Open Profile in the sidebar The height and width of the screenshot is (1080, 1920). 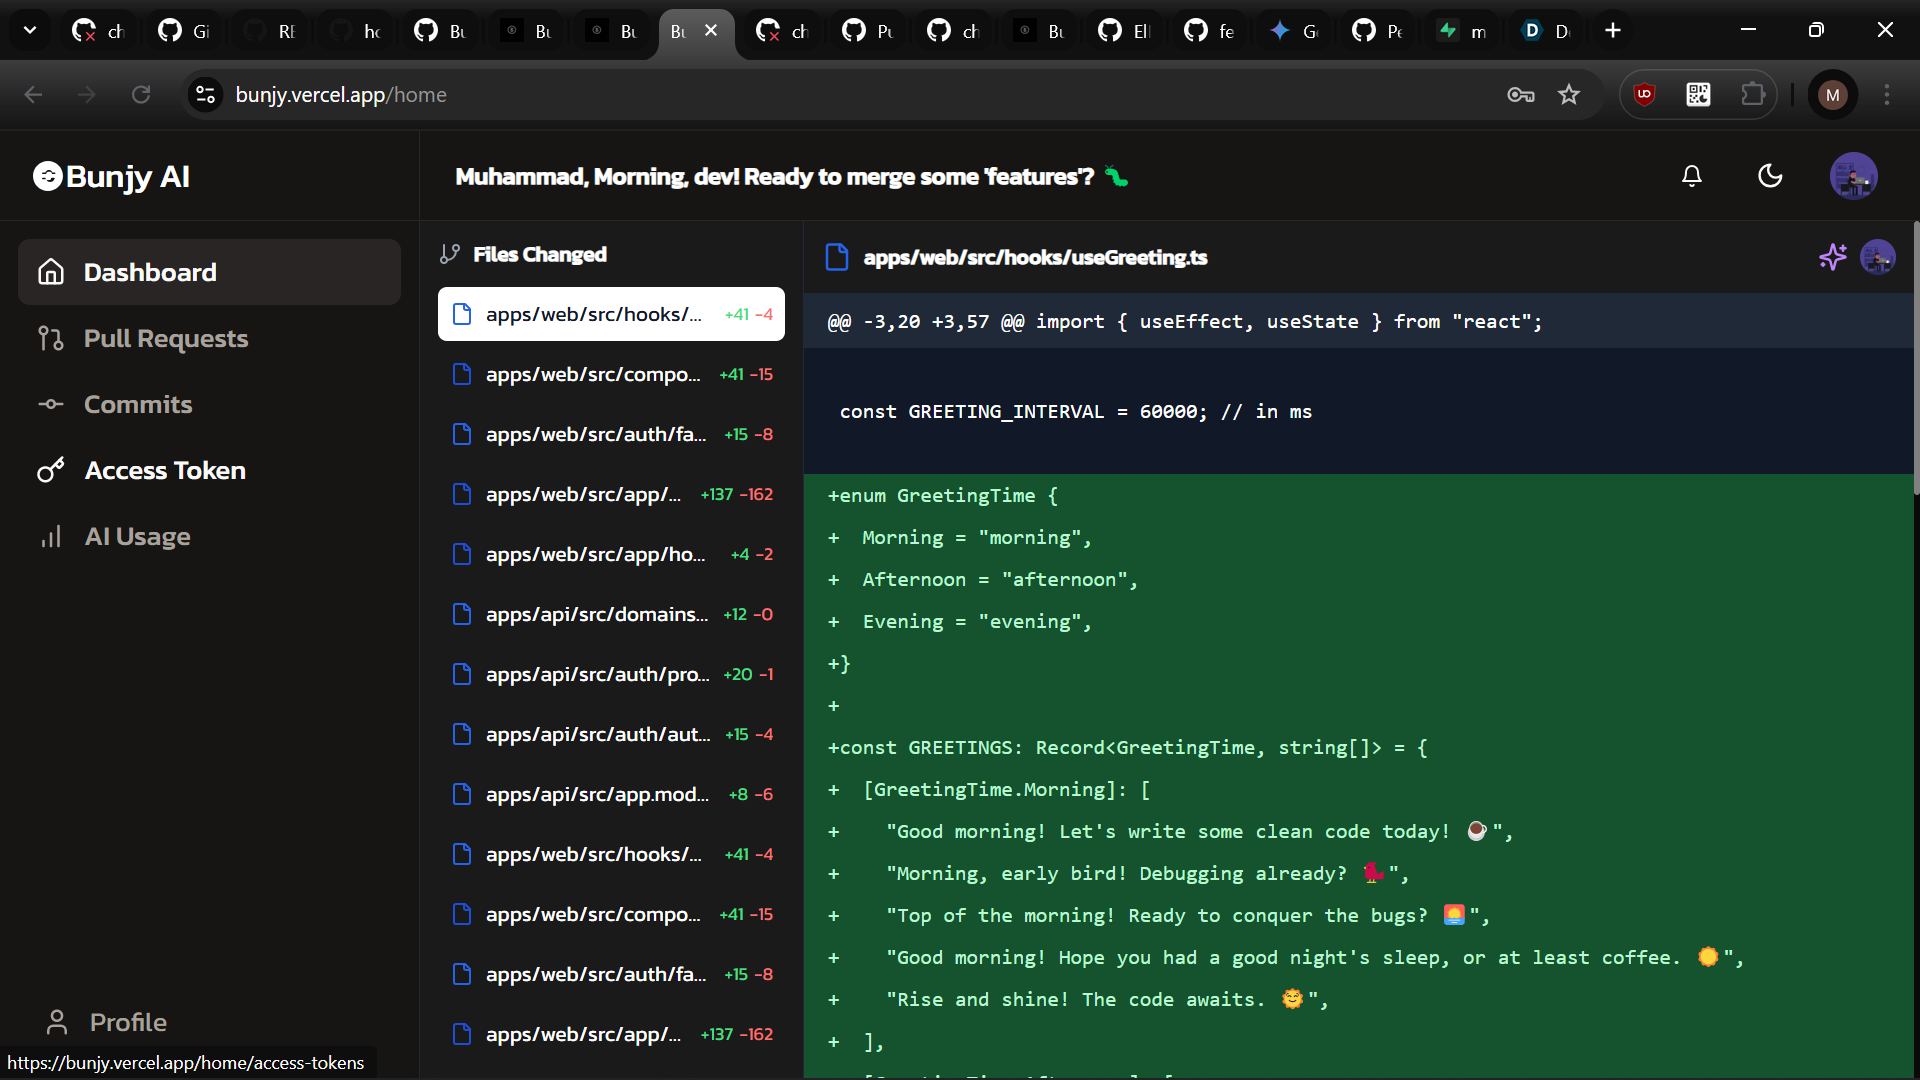pos(127,1022)
